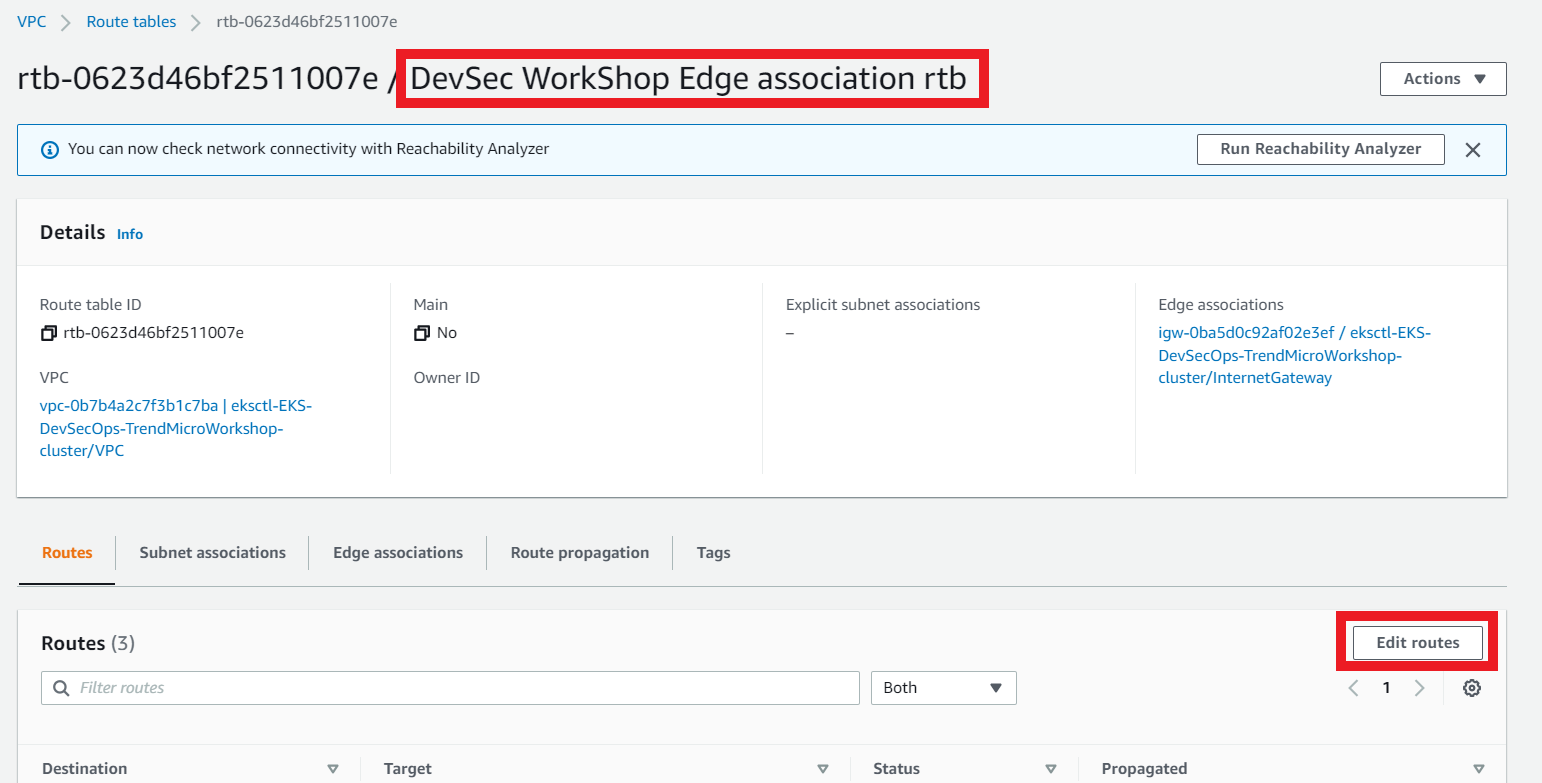The width and height of the screenshot is (1542, 783).
Task: Open the vpc-0b7b4a2c7f3b1c7ba VPC link
Action: tap(176, 428)
